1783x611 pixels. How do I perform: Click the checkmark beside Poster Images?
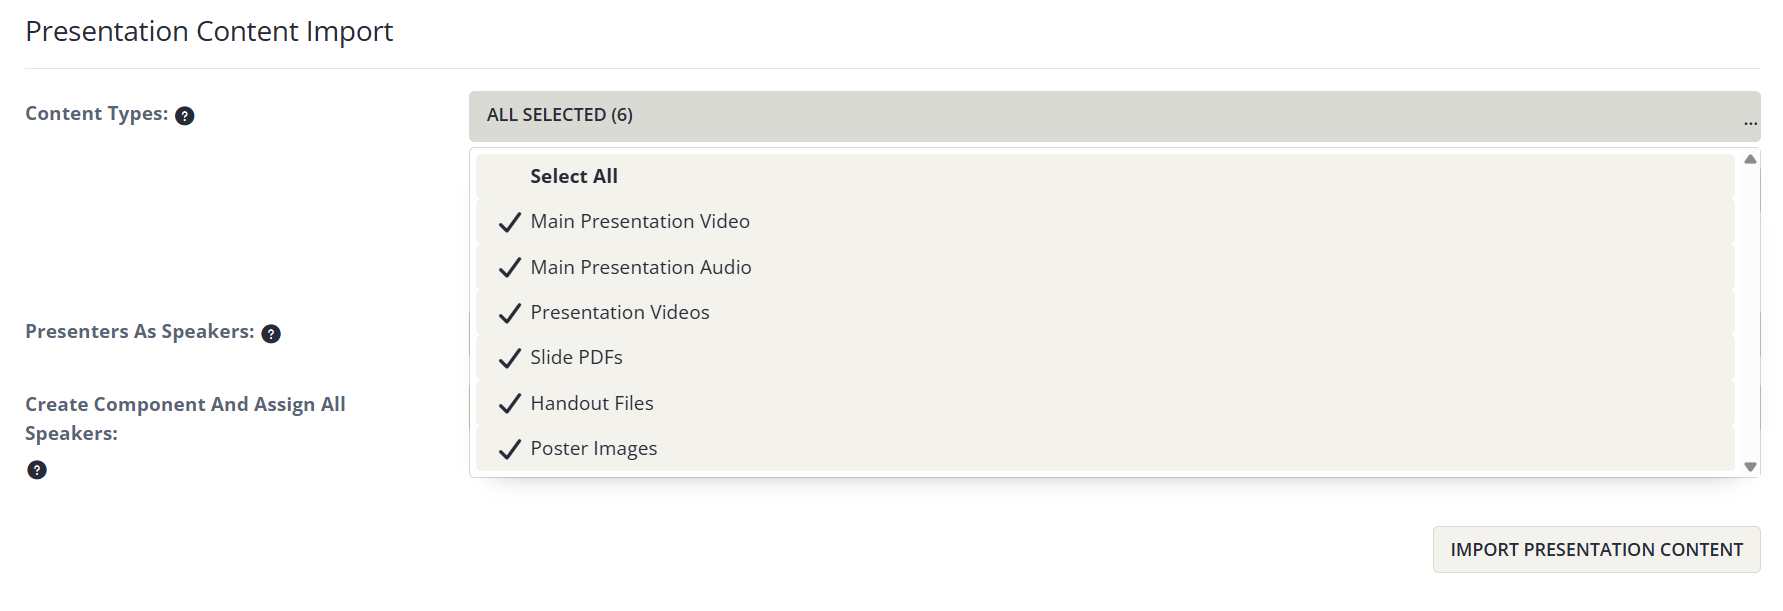[x=509, y=450]
